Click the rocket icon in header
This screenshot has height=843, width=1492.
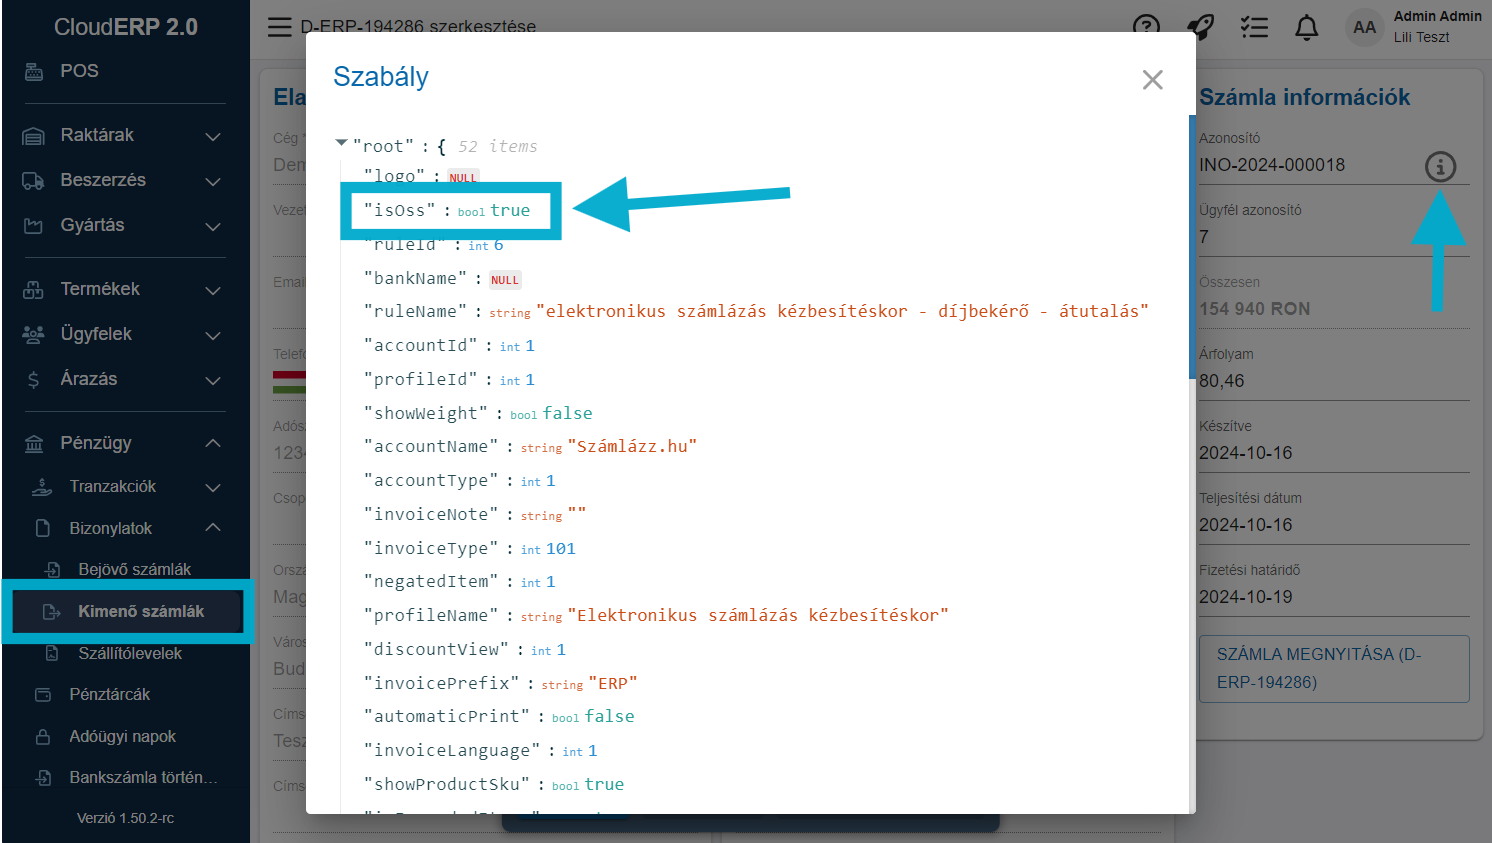click(1200, 27)
